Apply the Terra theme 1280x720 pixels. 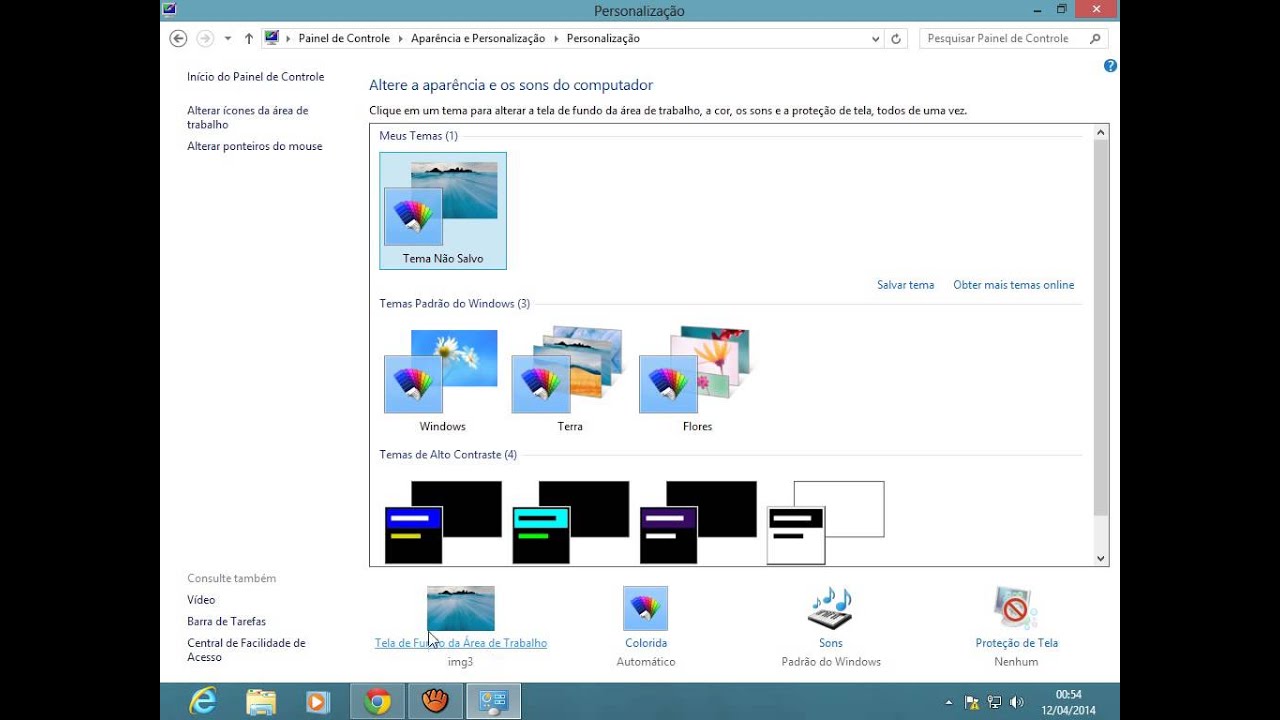pos(570,380)
